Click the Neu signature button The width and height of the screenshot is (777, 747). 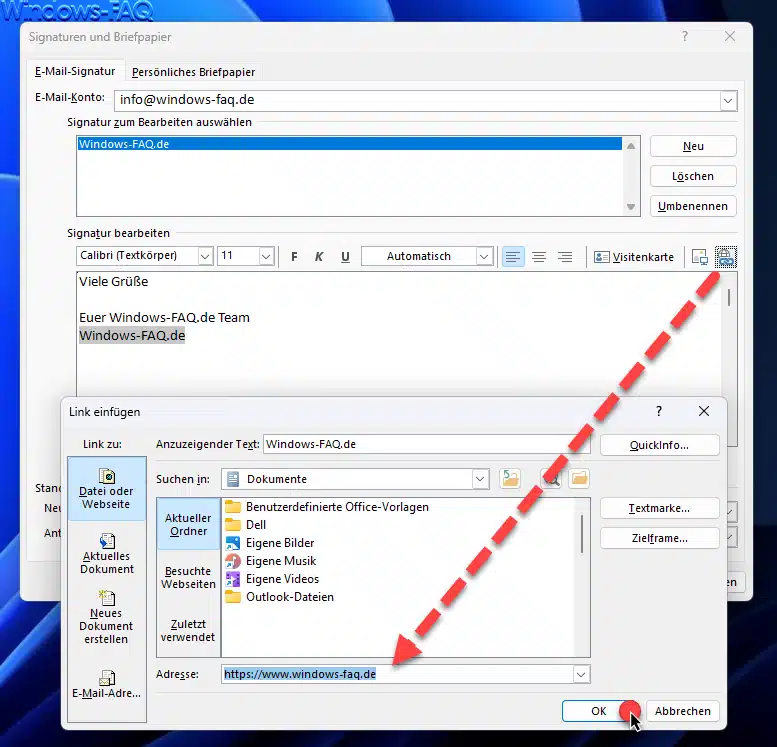pyautogui.click(x=693, y=146)
